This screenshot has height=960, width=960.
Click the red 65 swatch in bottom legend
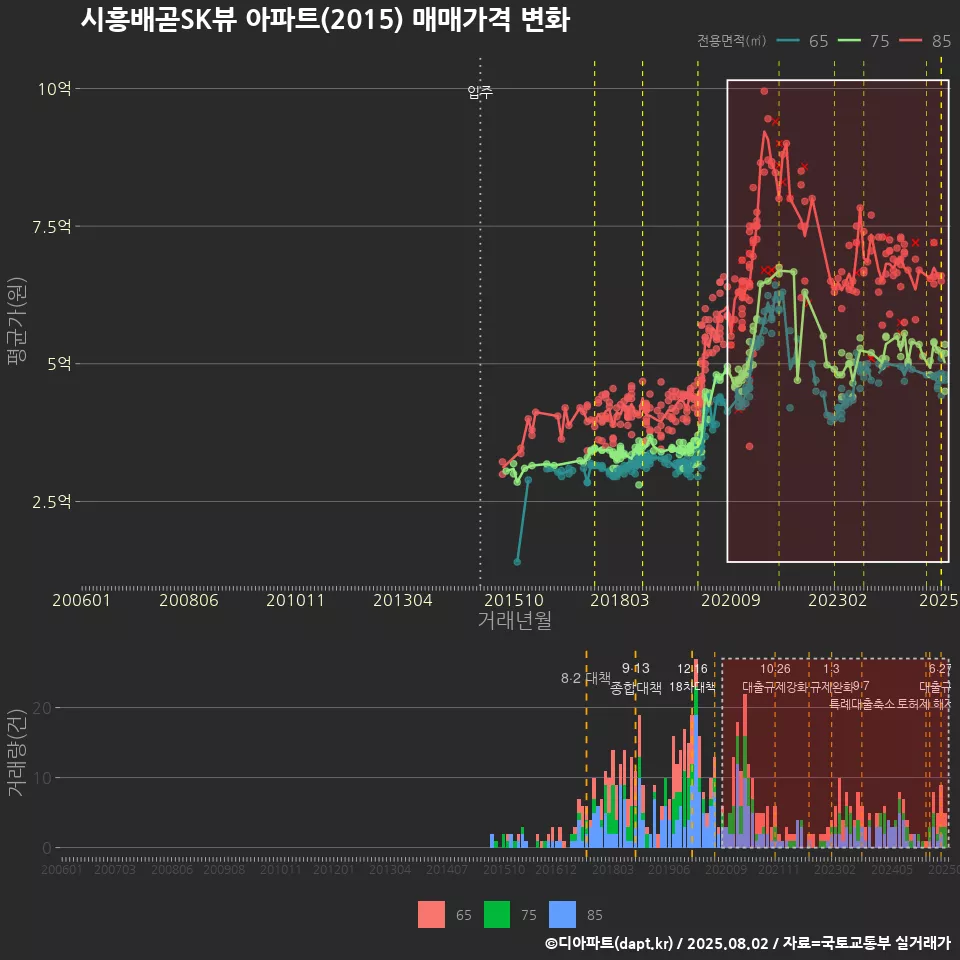pos(431,915)
